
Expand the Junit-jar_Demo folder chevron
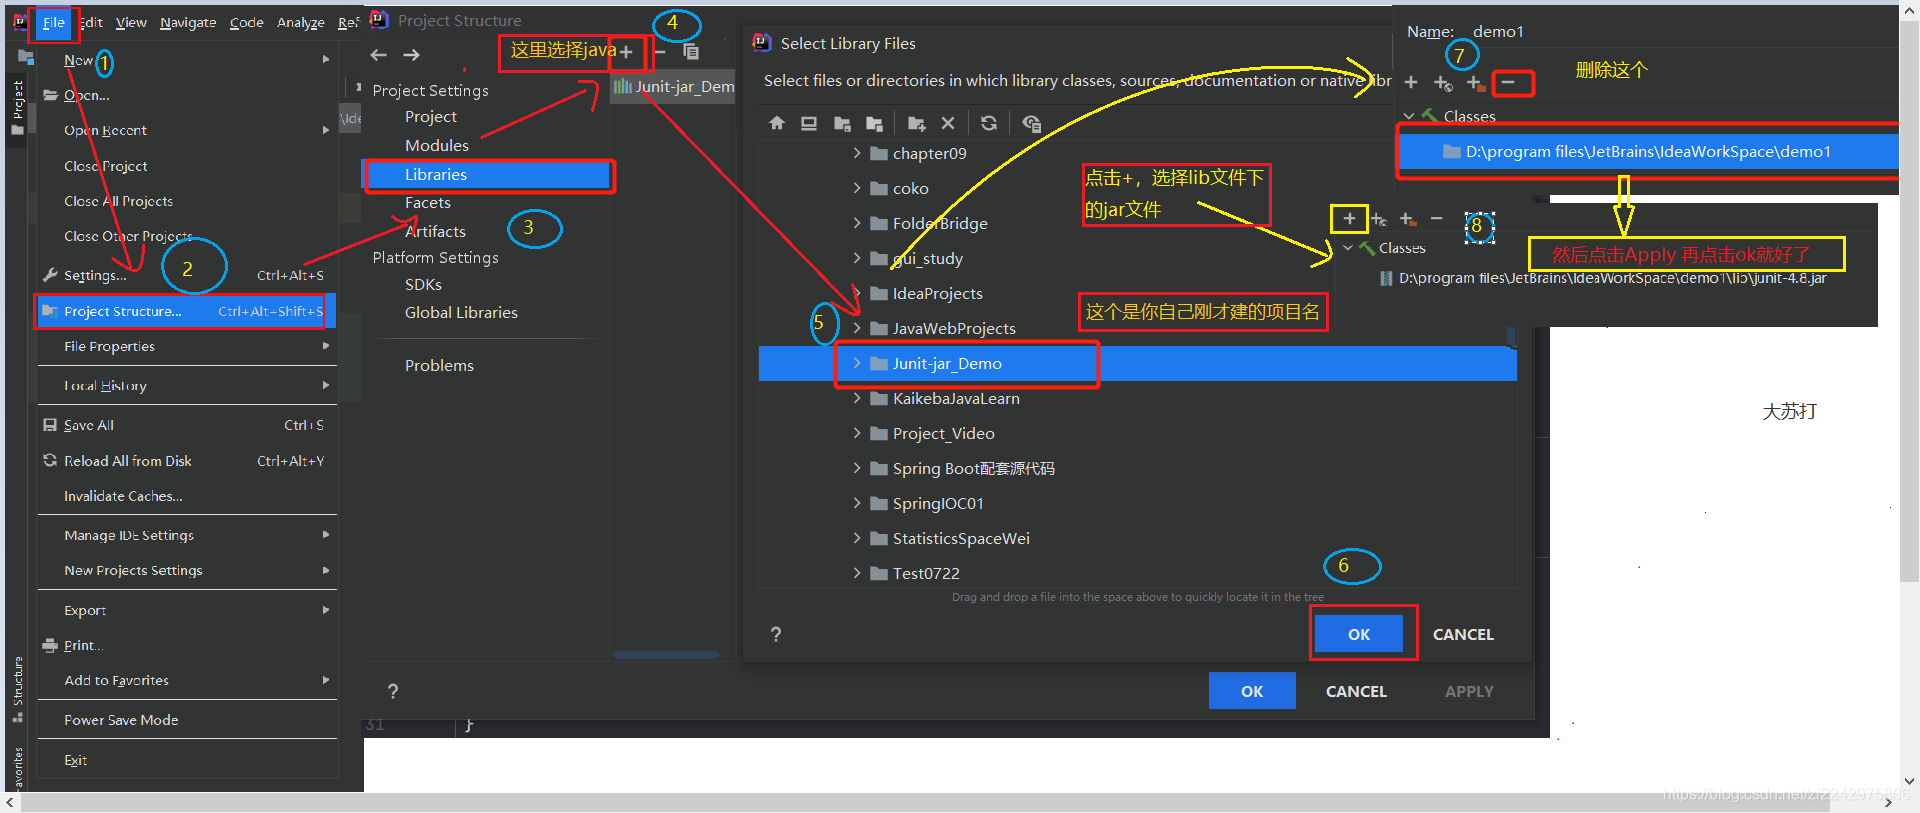pyautogui.click(x=857, y=363)
